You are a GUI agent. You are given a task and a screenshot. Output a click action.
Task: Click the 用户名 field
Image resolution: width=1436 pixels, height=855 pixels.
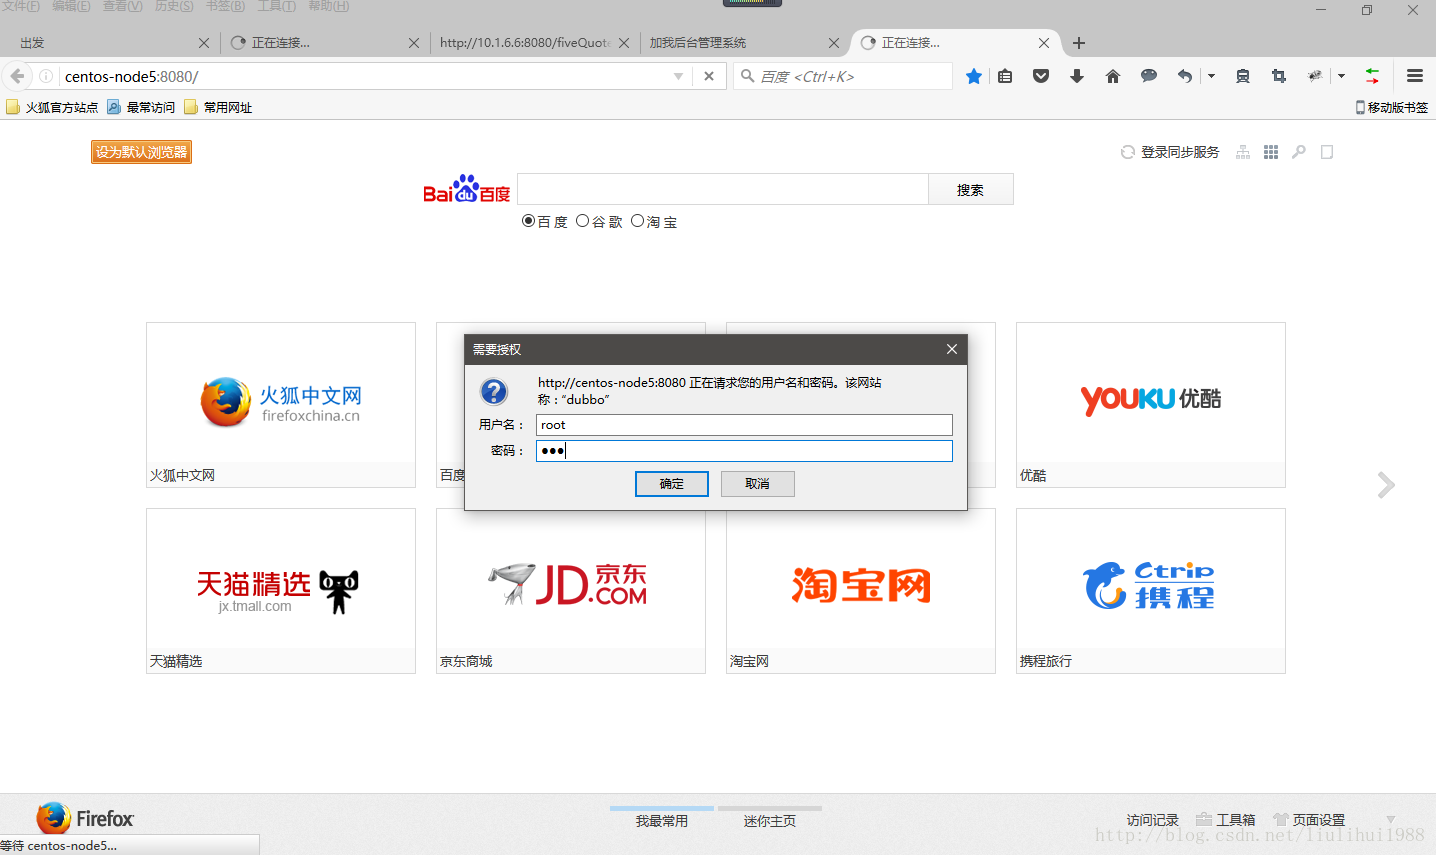(x=744, y=425)
